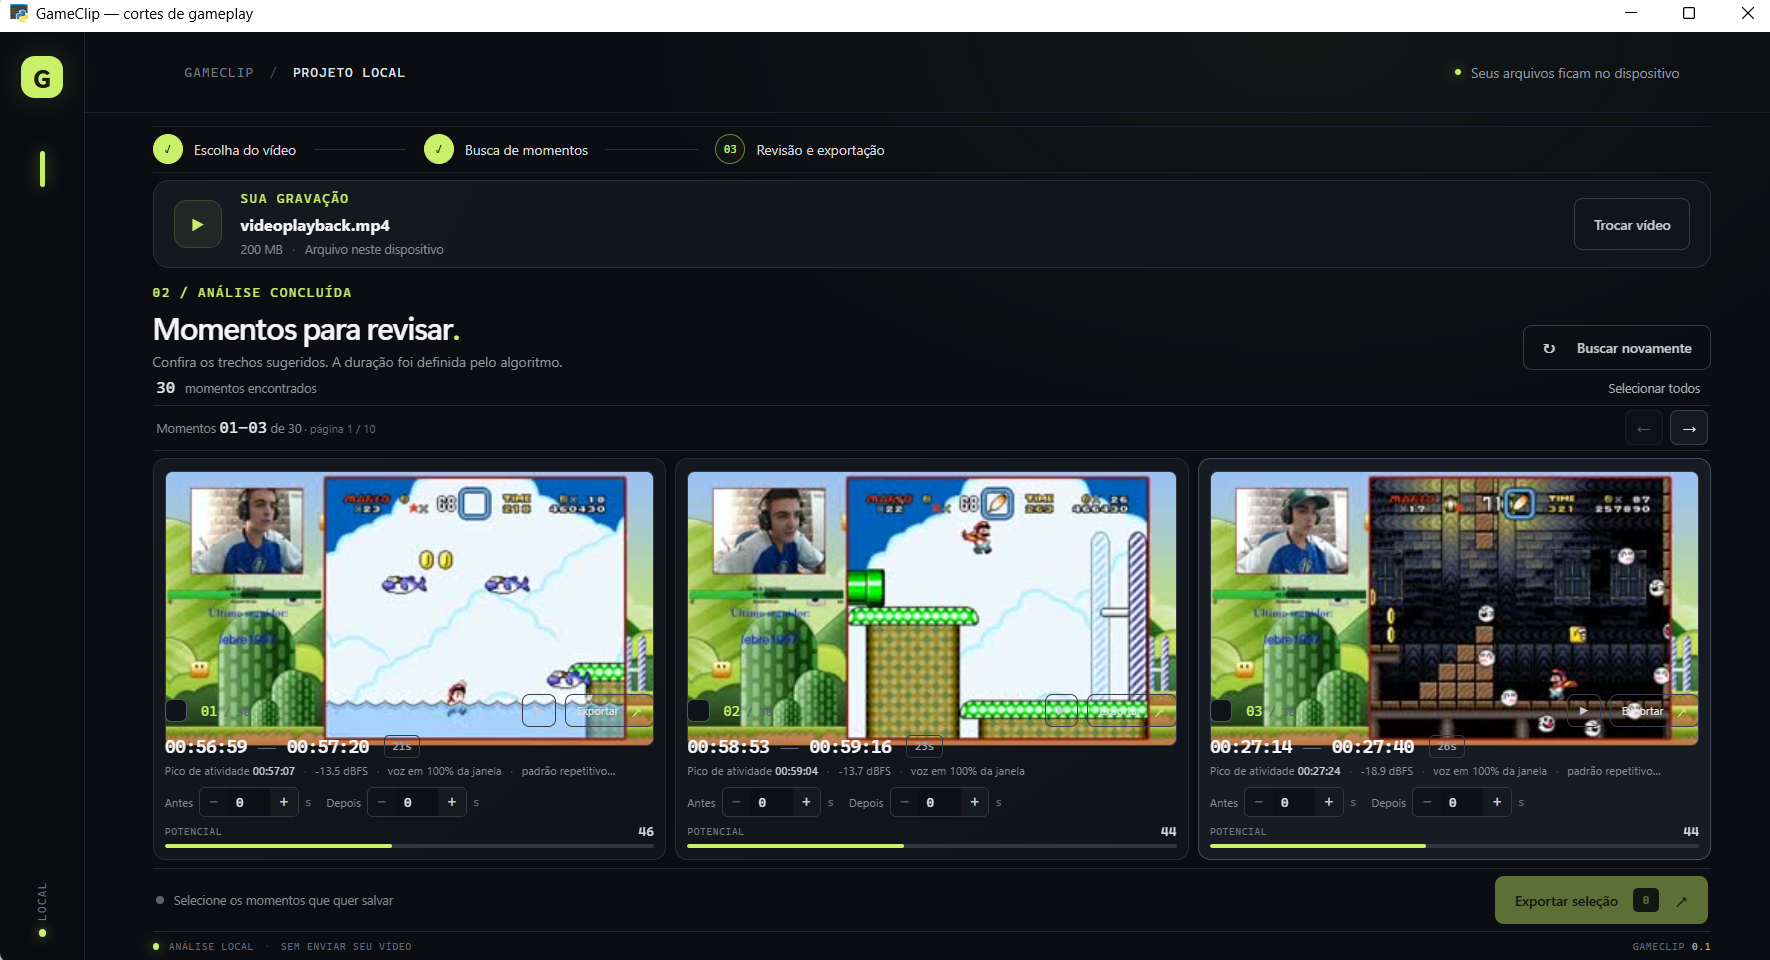Screen dimensions: 1770x960
Task: Click Exportar seleção button
Action: 1601,901
